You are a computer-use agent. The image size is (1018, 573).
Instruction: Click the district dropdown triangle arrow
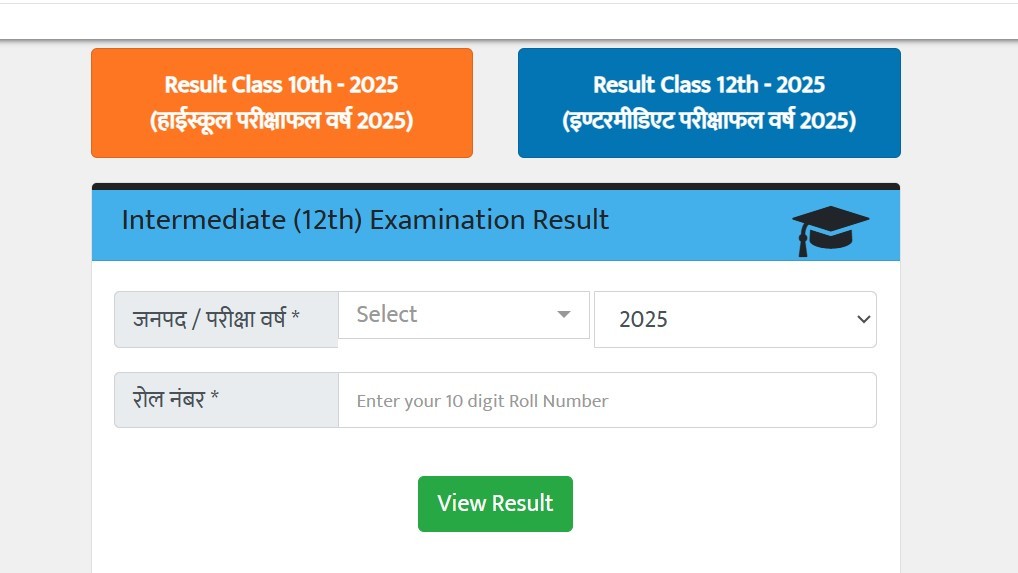coord(564,315)
